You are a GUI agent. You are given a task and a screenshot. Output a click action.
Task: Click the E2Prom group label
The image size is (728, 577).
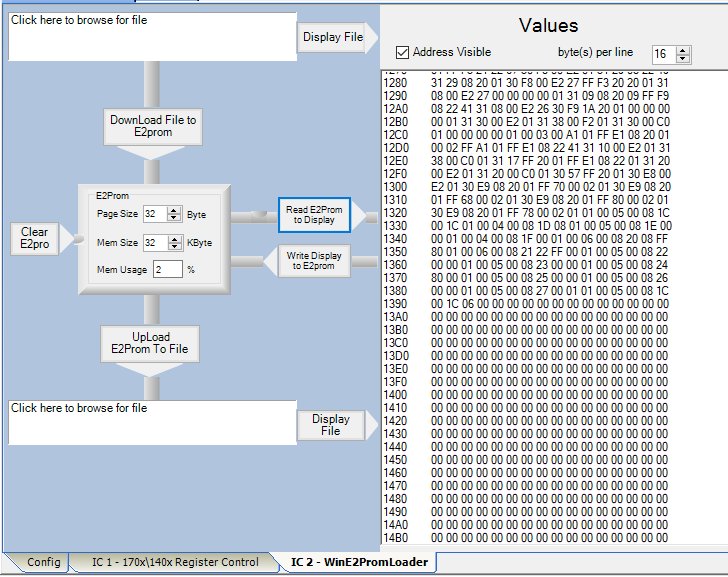click(112, 196)
